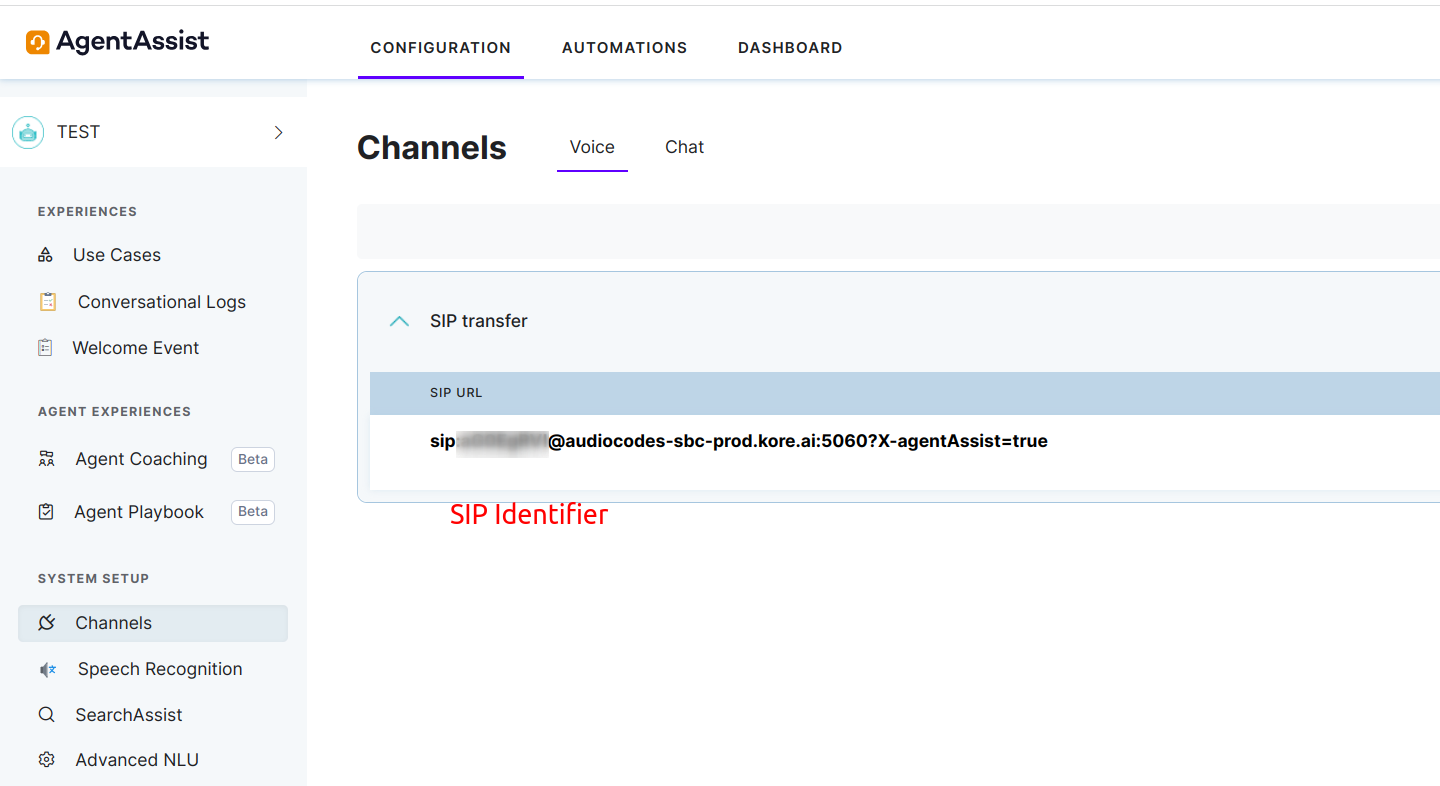Click the Use Cases shapes icon

pos(45,255)
